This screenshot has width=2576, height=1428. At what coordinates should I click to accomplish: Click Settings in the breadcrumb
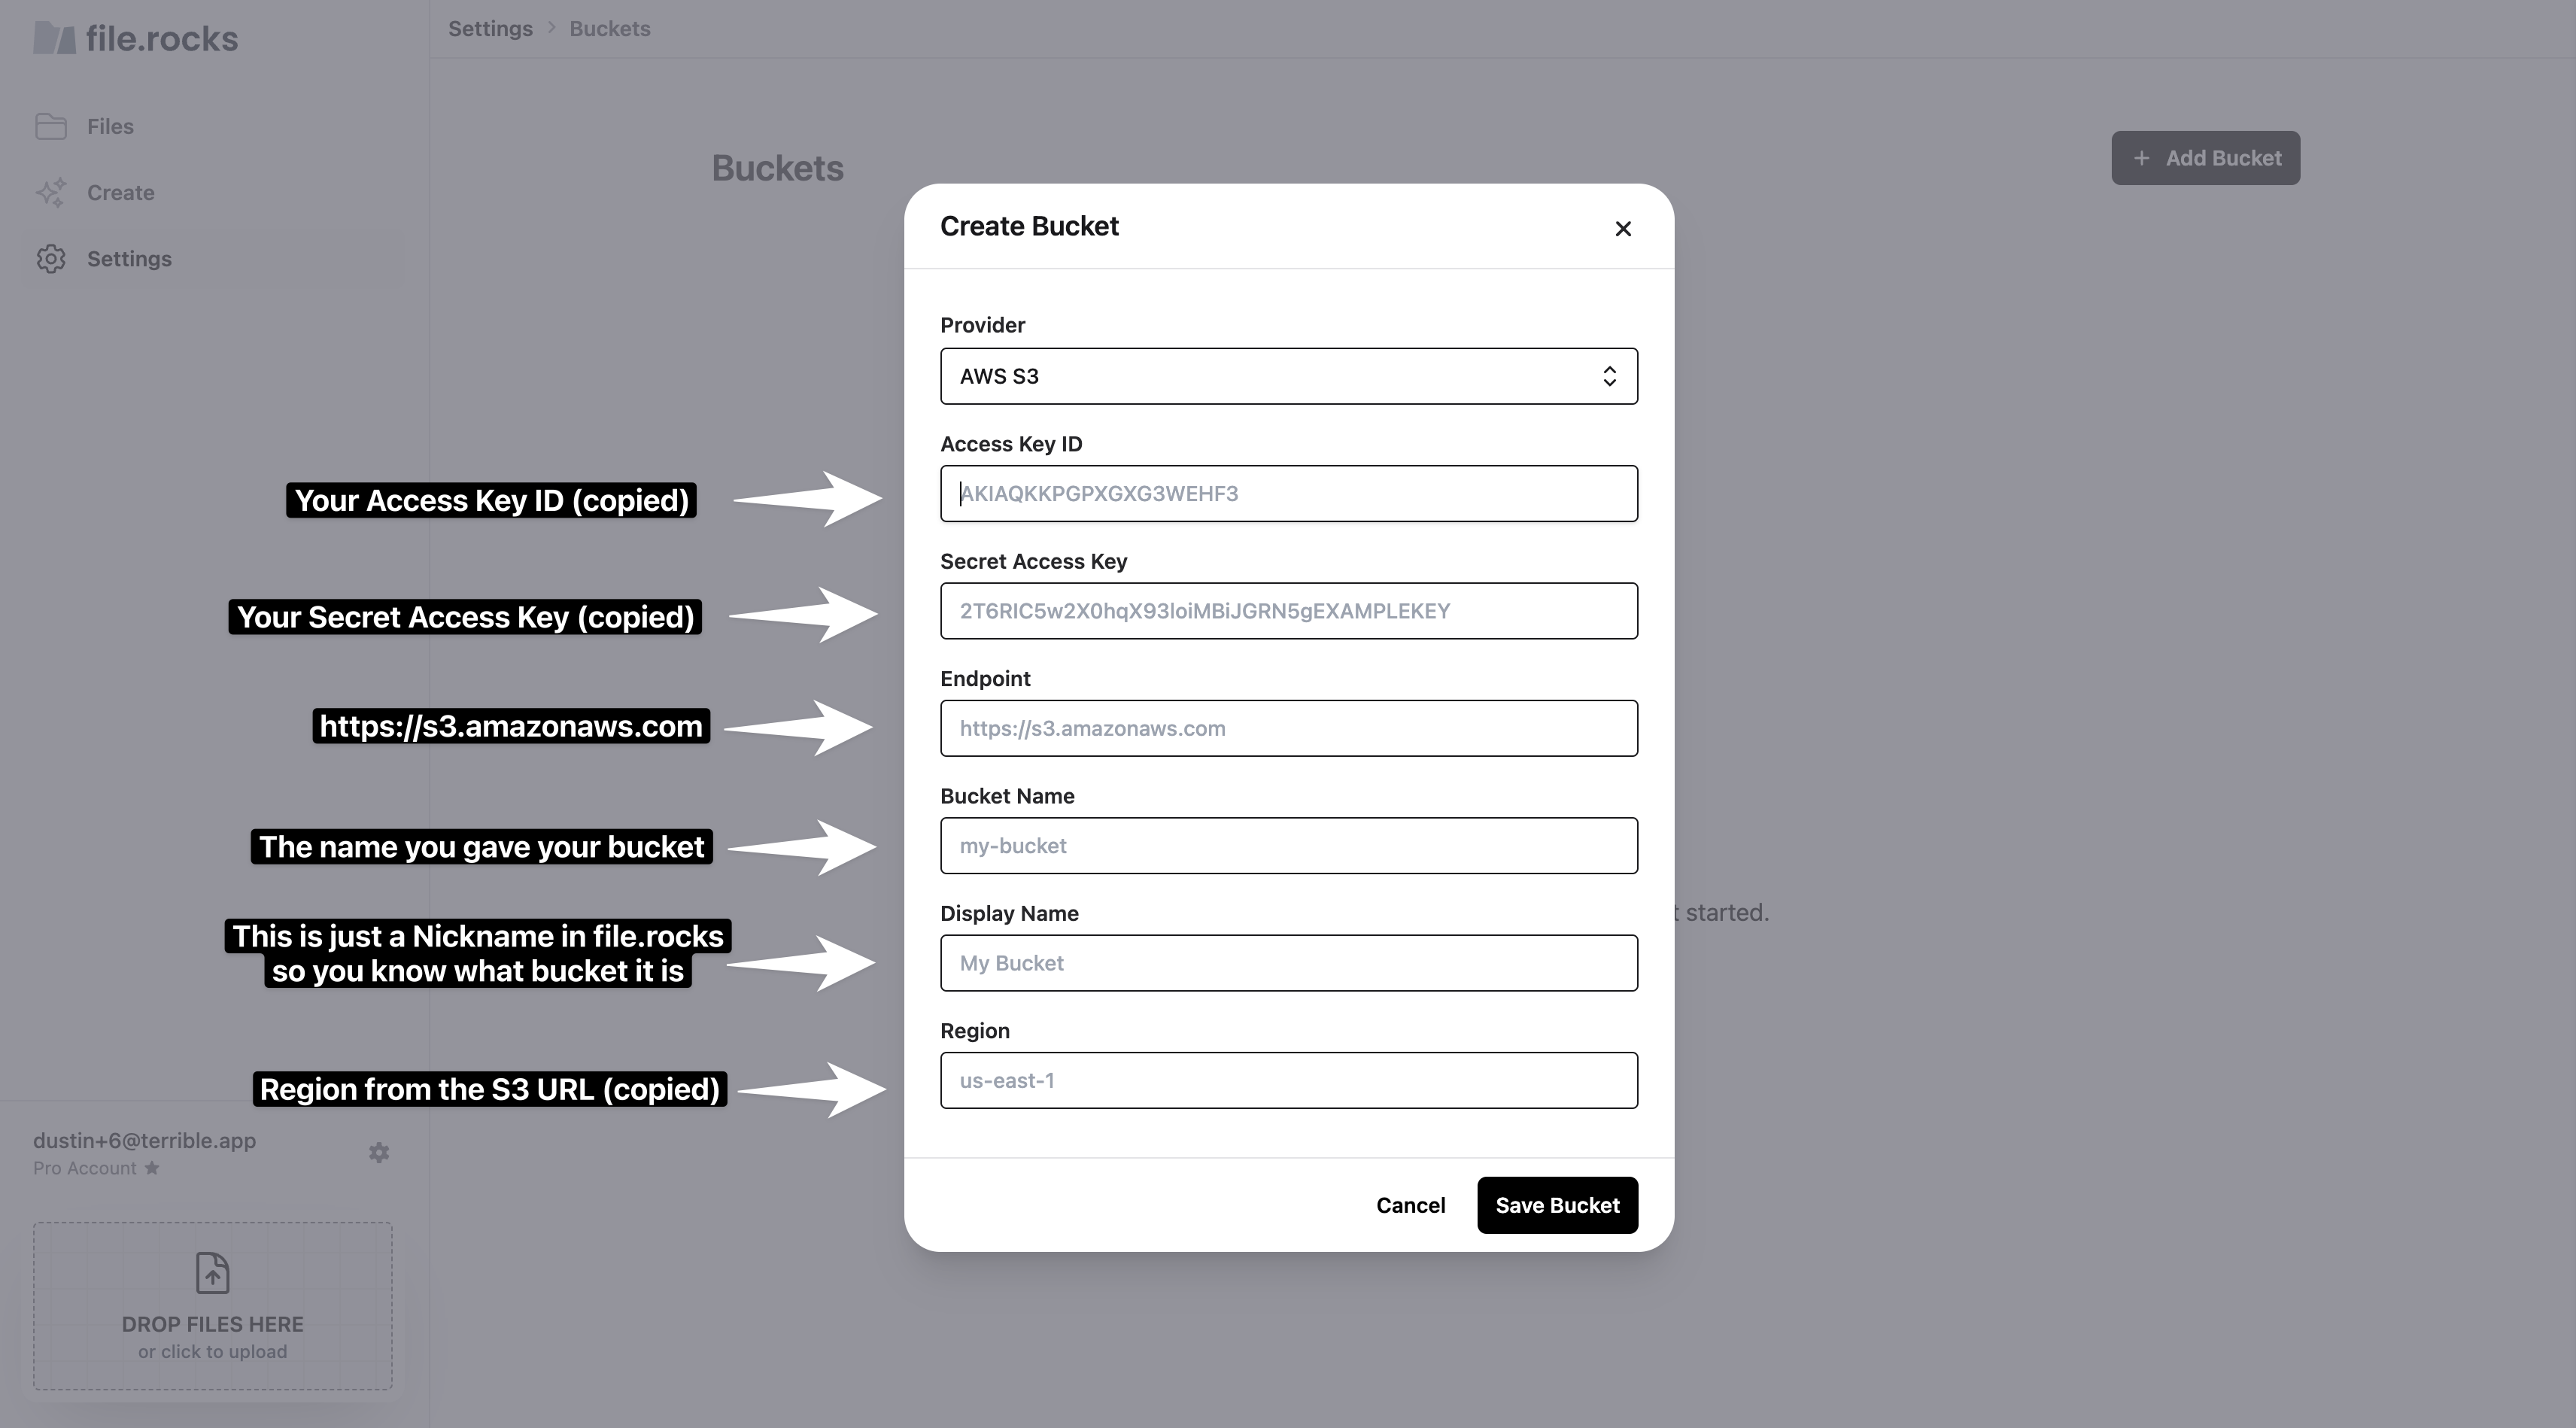point(490,29)
